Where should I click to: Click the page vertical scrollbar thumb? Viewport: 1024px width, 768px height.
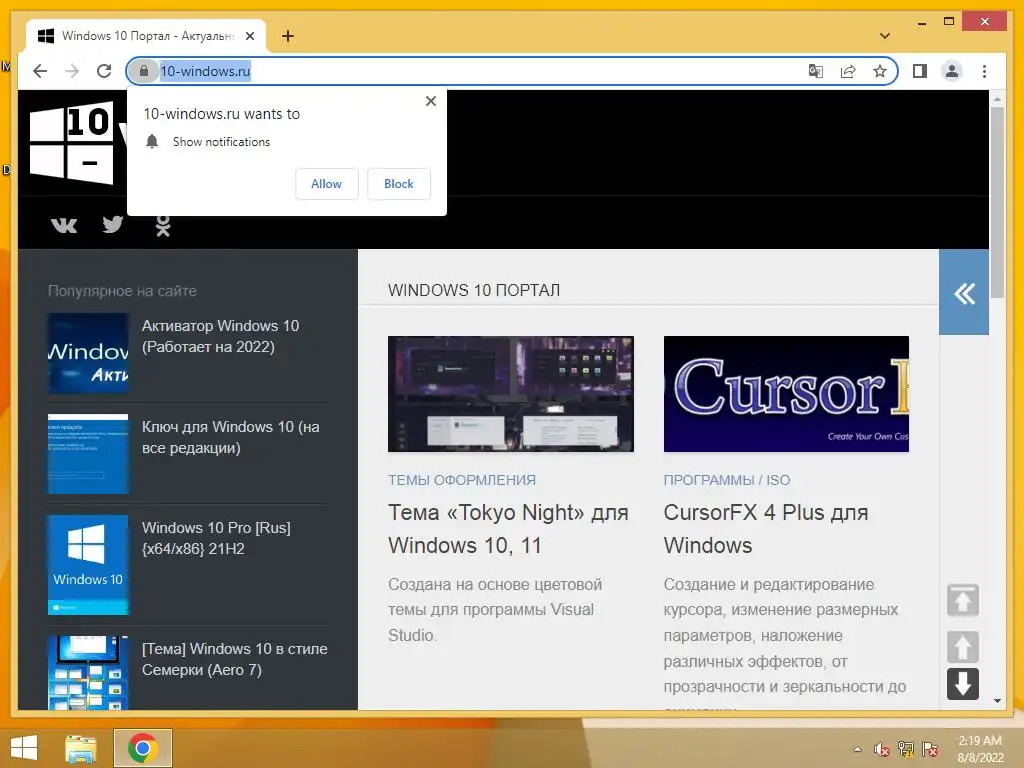point(997,202)
